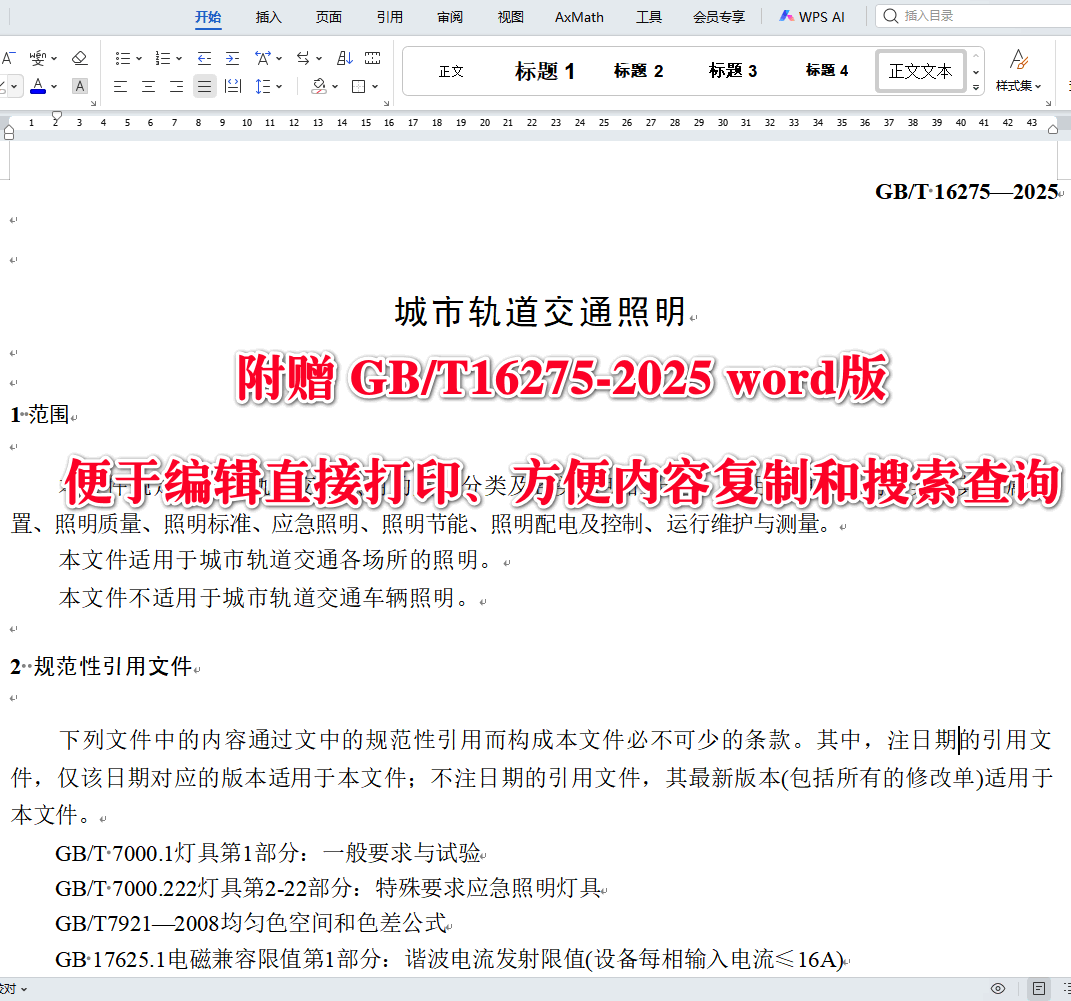Click the increase indent icon
The image size is (1071, 1001).
tap(231, 58)
